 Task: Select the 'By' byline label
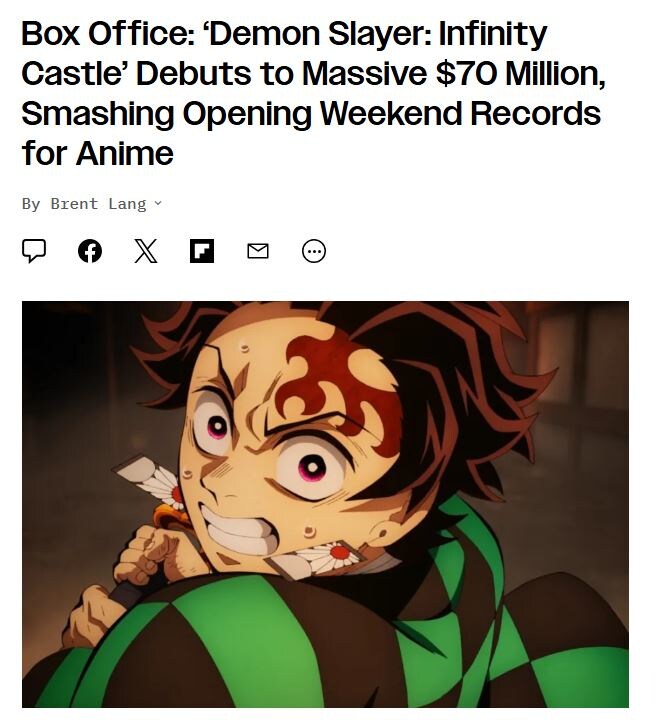31,204
